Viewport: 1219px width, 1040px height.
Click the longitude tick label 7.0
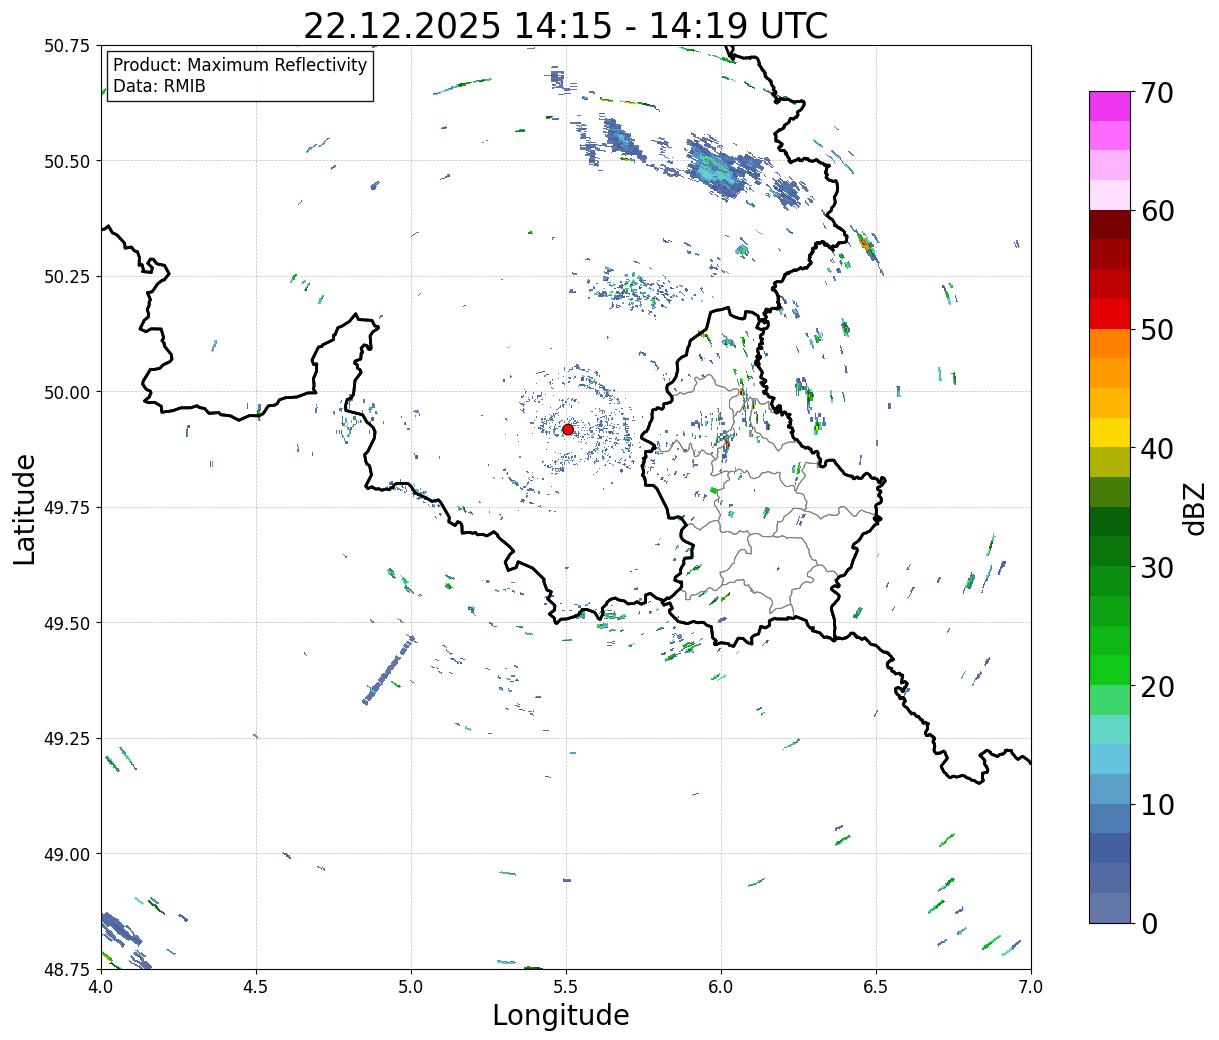(1031, 987)
